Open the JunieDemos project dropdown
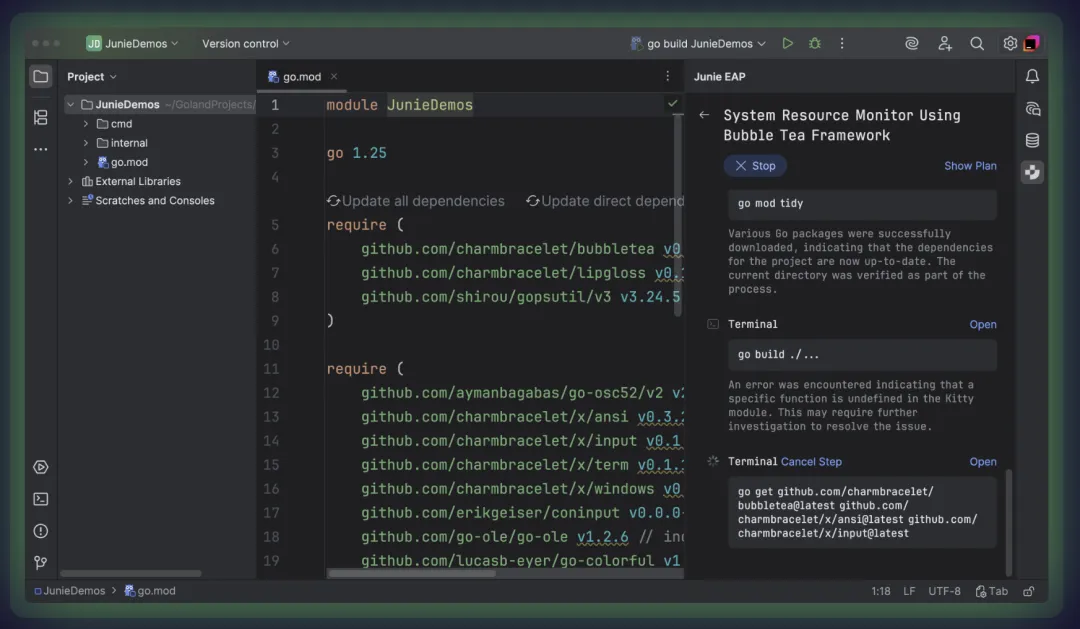 [x=132, y=43]
